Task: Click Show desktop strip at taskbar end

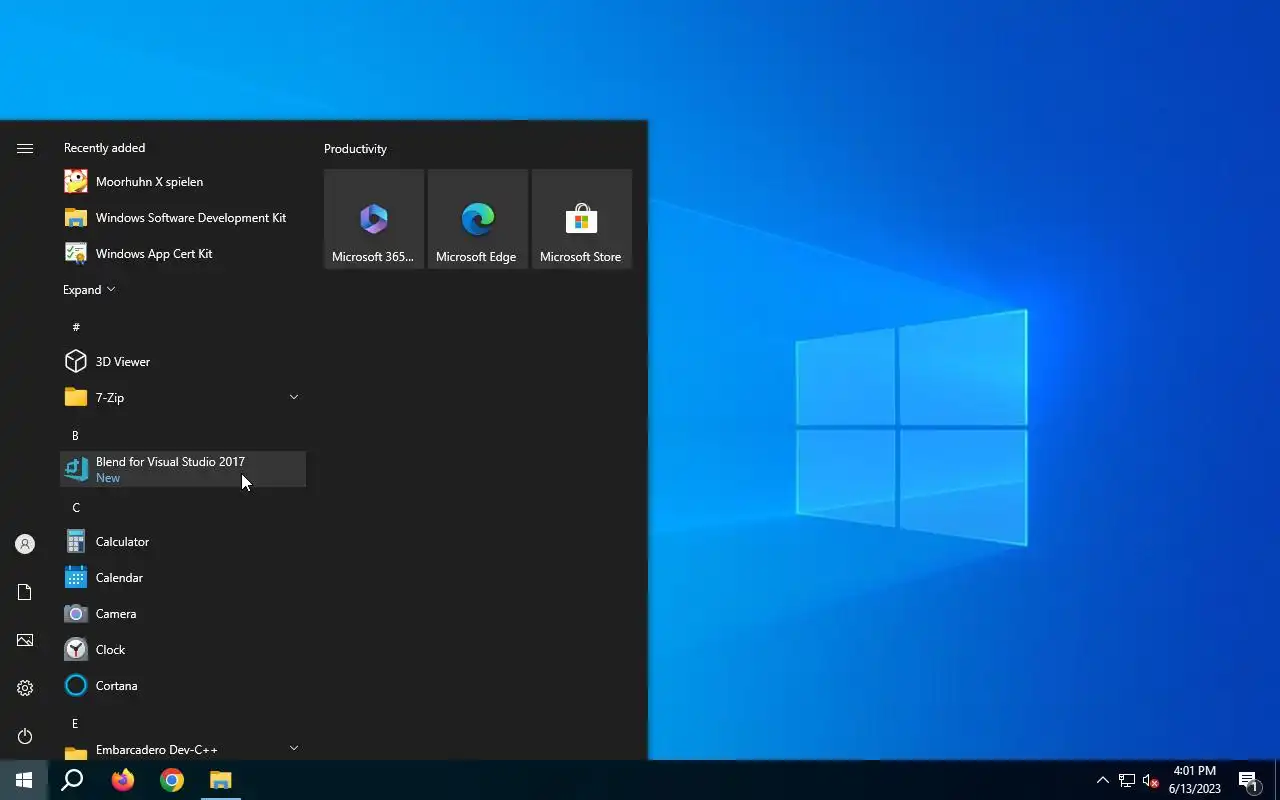Action: (1277, 780)
